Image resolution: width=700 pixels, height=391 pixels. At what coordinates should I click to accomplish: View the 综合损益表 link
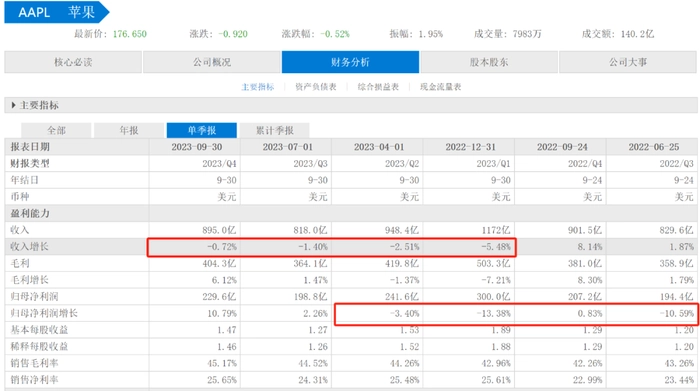click(378, 87)
